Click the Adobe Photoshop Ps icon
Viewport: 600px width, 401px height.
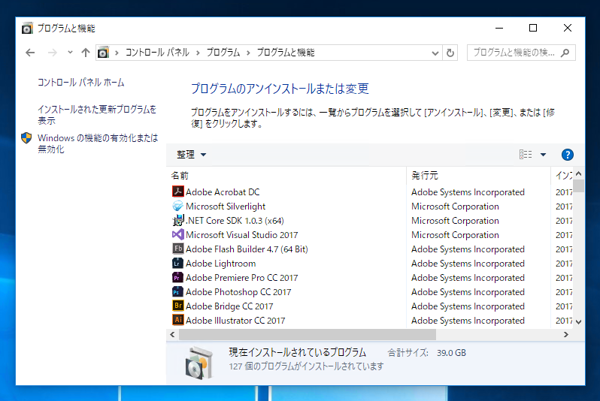(178, 292)
